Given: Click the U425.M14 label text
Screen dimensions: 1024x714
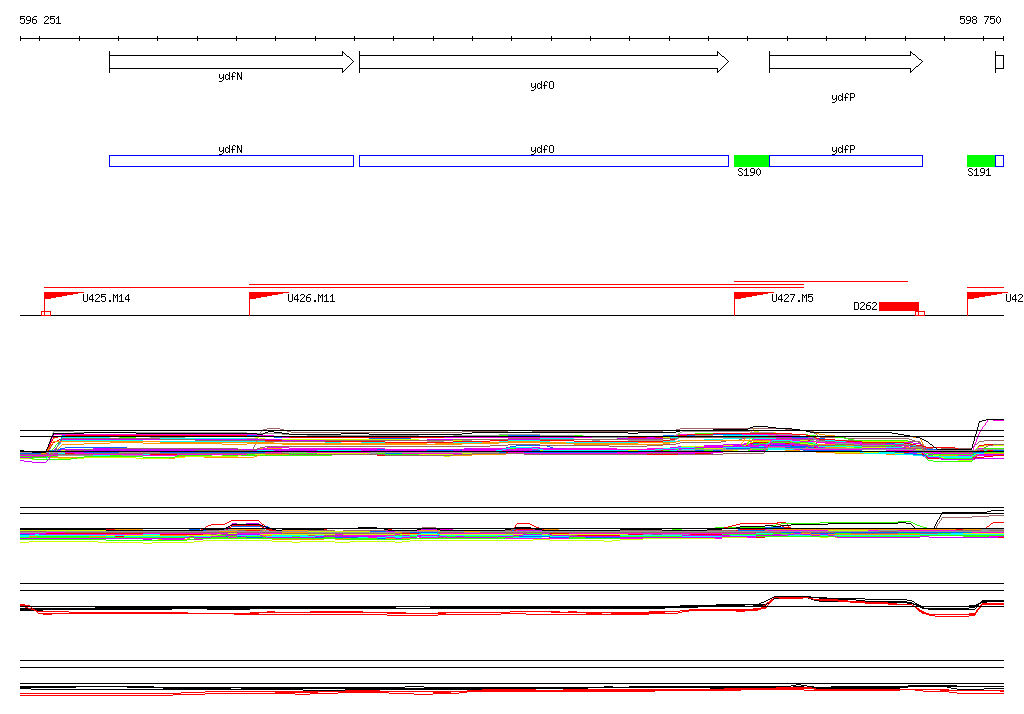Looking at the screenshot, I should click(106, 299).
